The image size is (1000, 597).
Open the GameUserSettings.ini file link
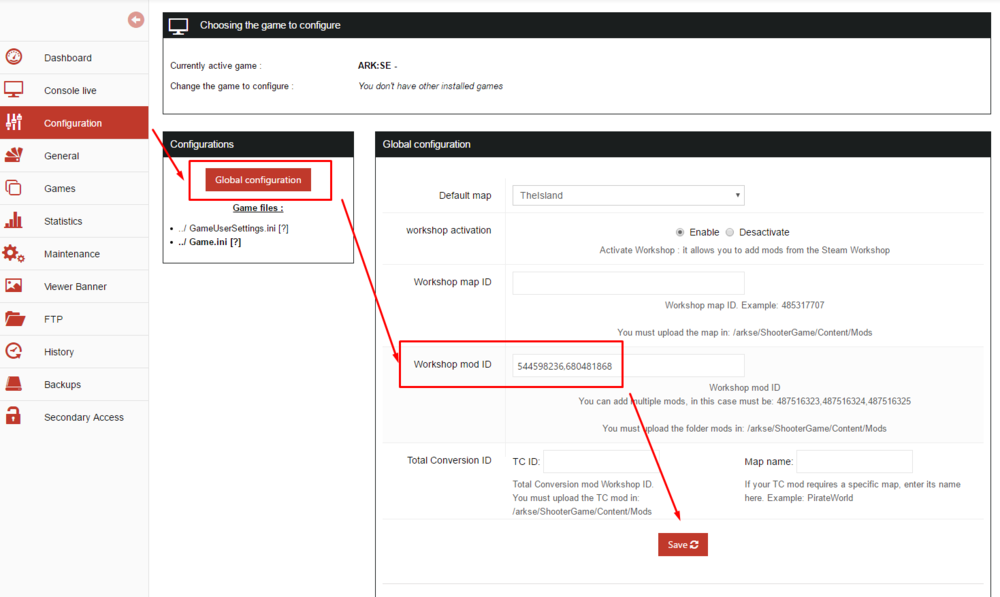point(229,228)
